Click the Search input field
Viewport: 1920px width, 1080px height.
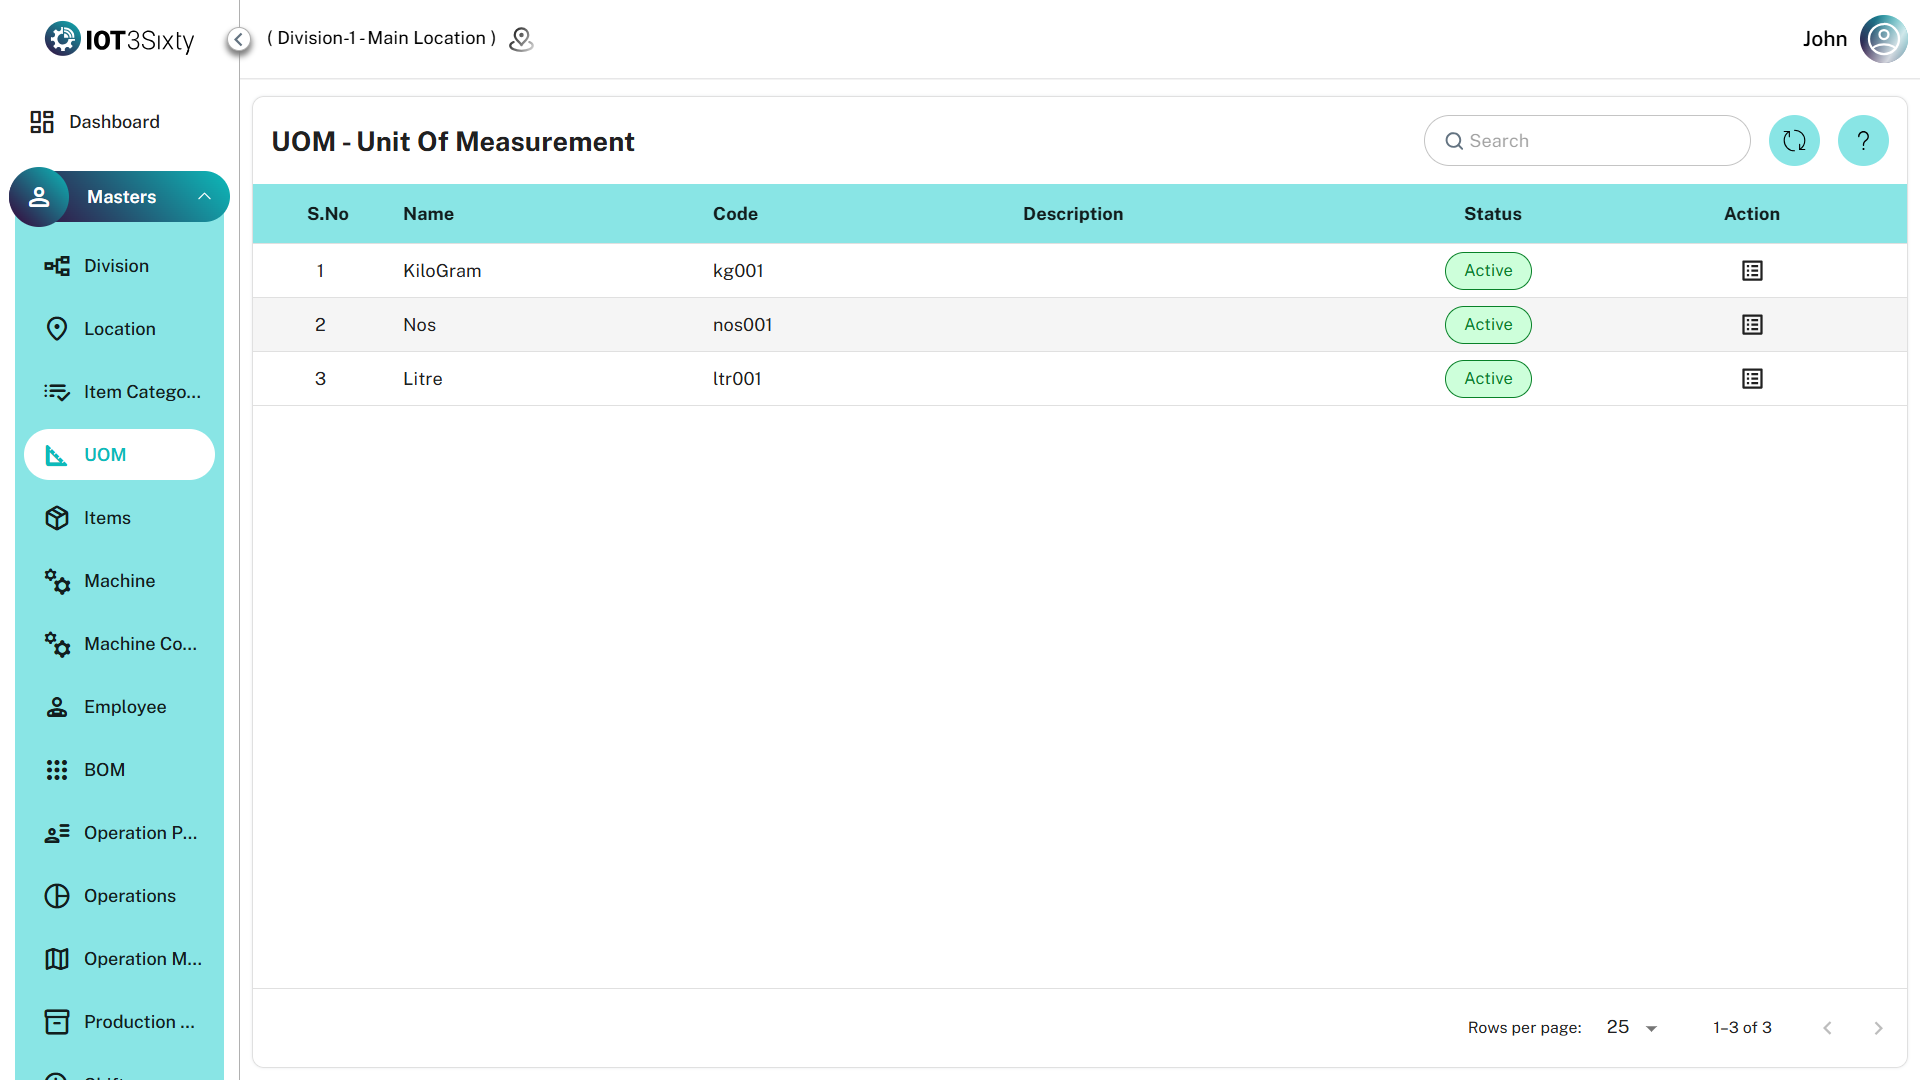[1600, 141]
